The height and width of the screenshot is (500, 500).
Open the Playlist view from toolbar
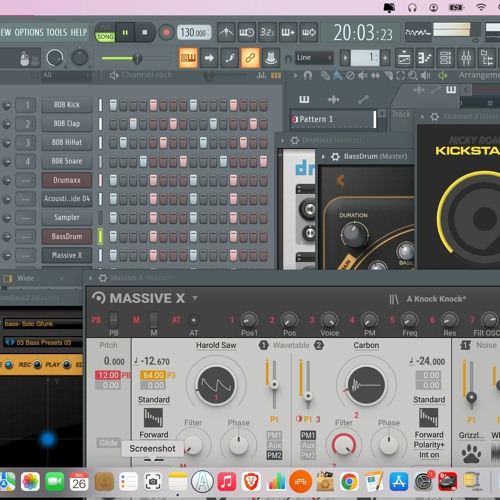(x=404, y=58)
